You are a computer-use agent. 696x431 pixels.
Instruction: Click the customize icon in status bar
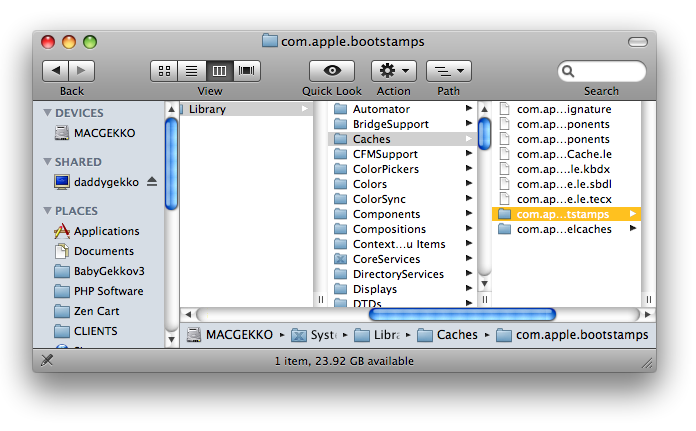(x=47, y=360)
